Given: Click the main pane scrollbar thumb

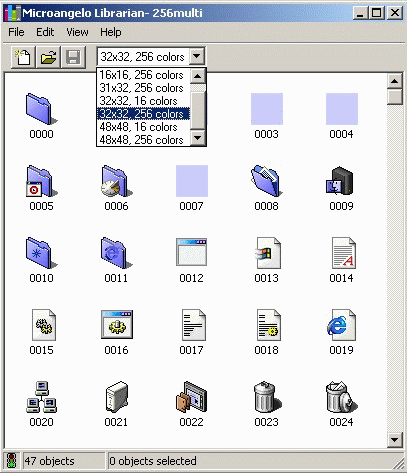Looking at the screenshot, I should coord(395,97).
